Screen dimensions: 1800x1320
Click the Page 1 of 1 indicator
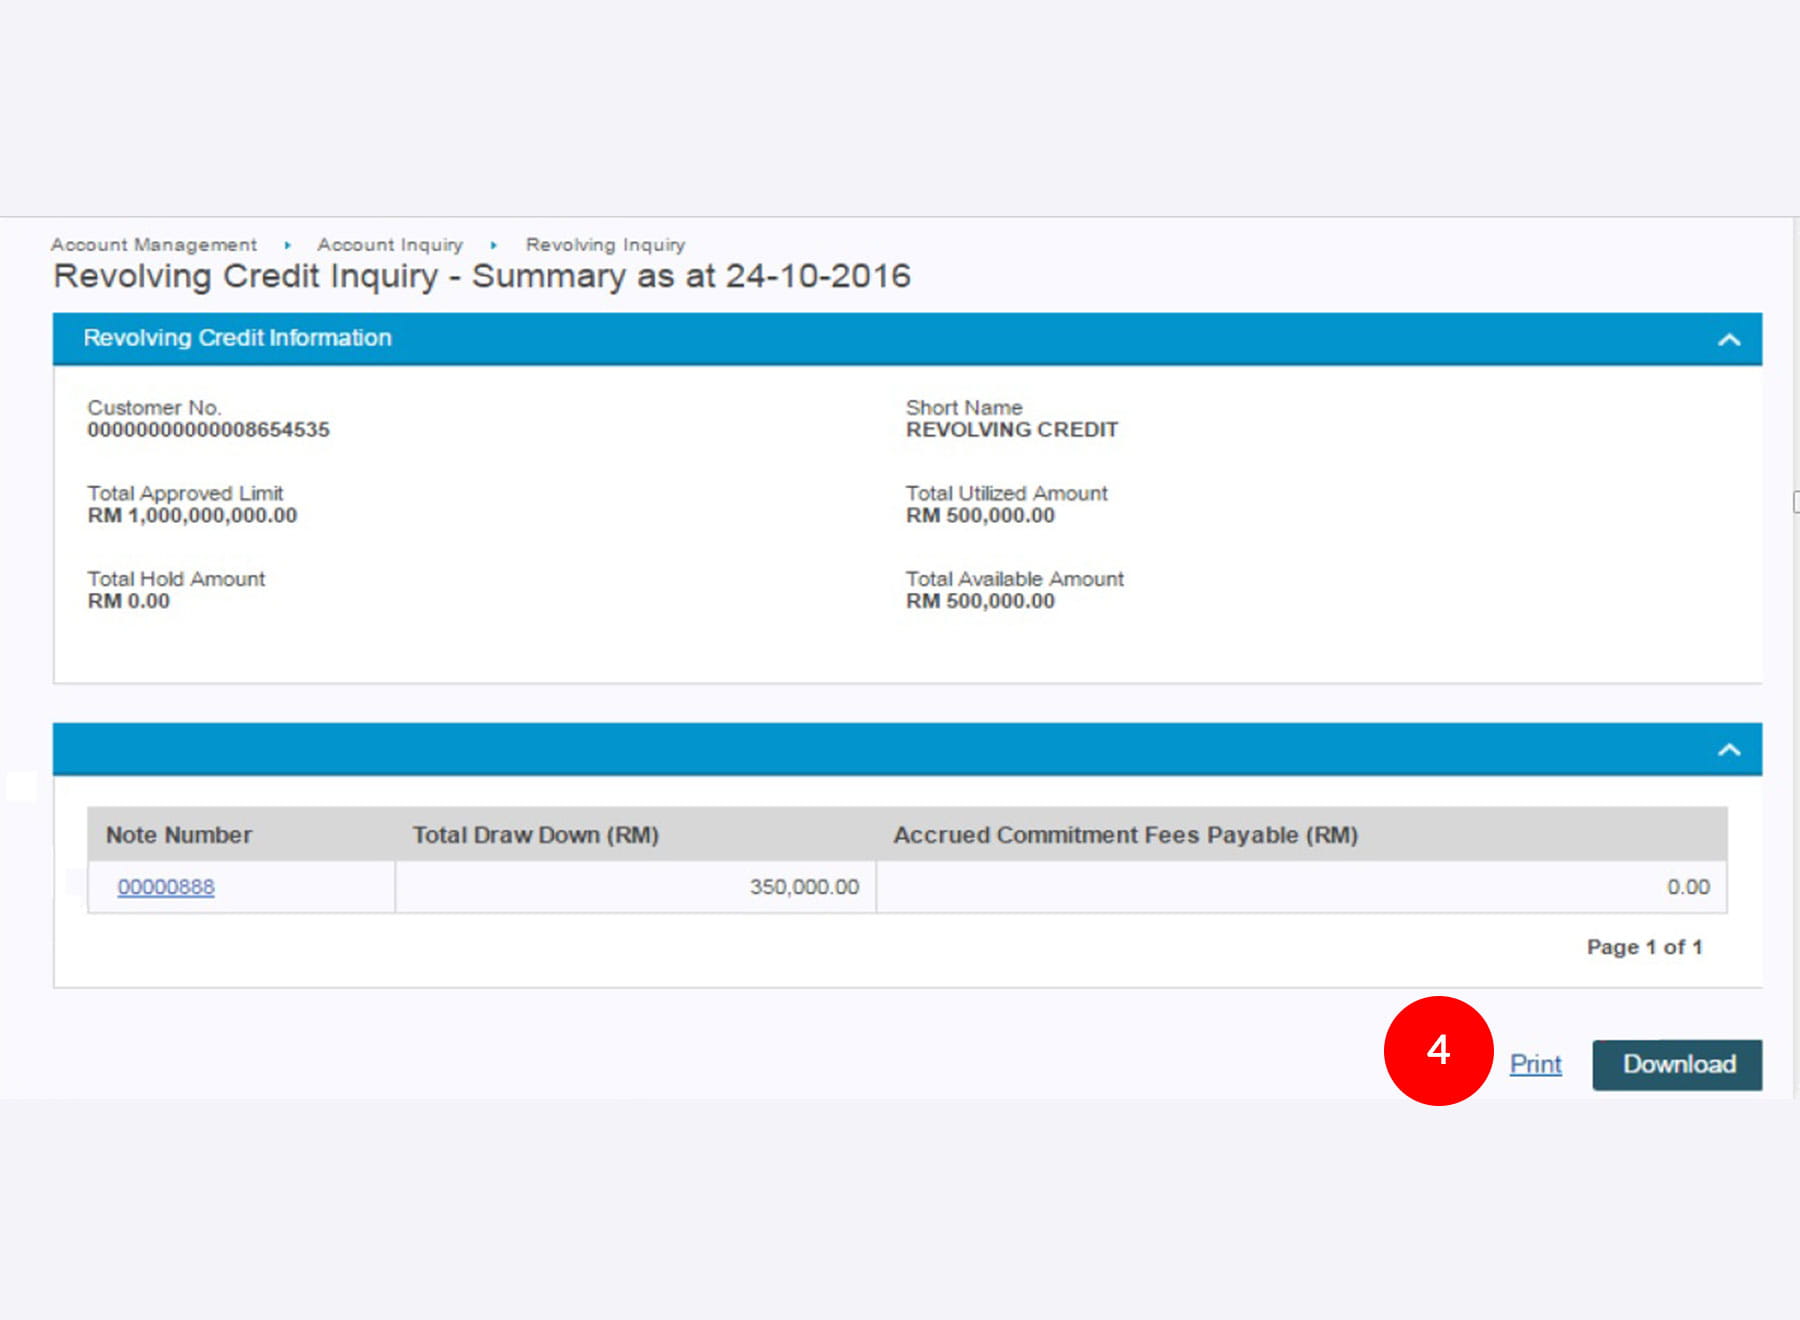1644,947
